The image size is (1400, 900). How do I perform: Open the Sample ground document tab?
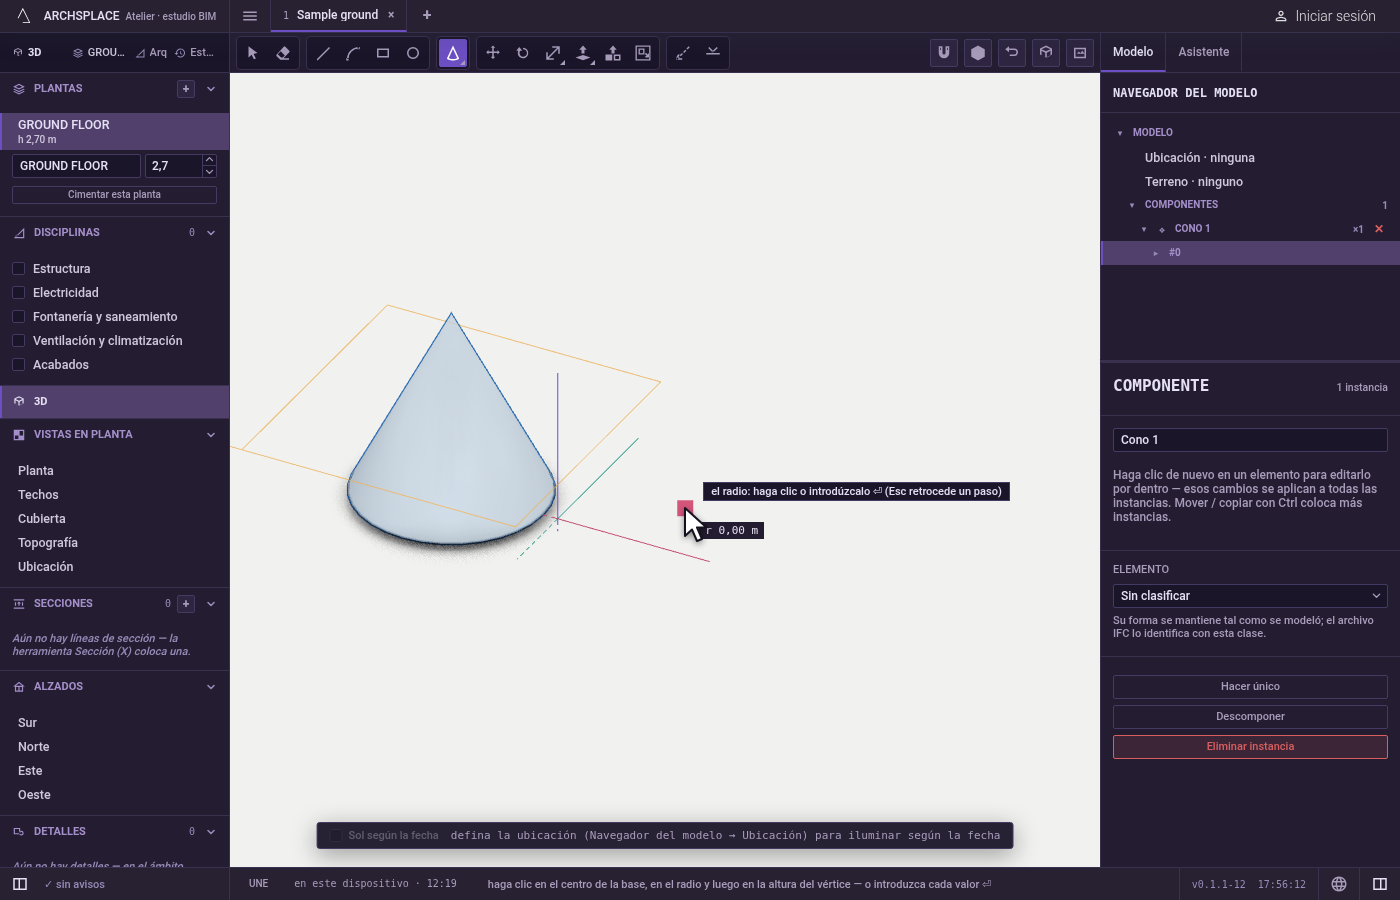point(337,15)
